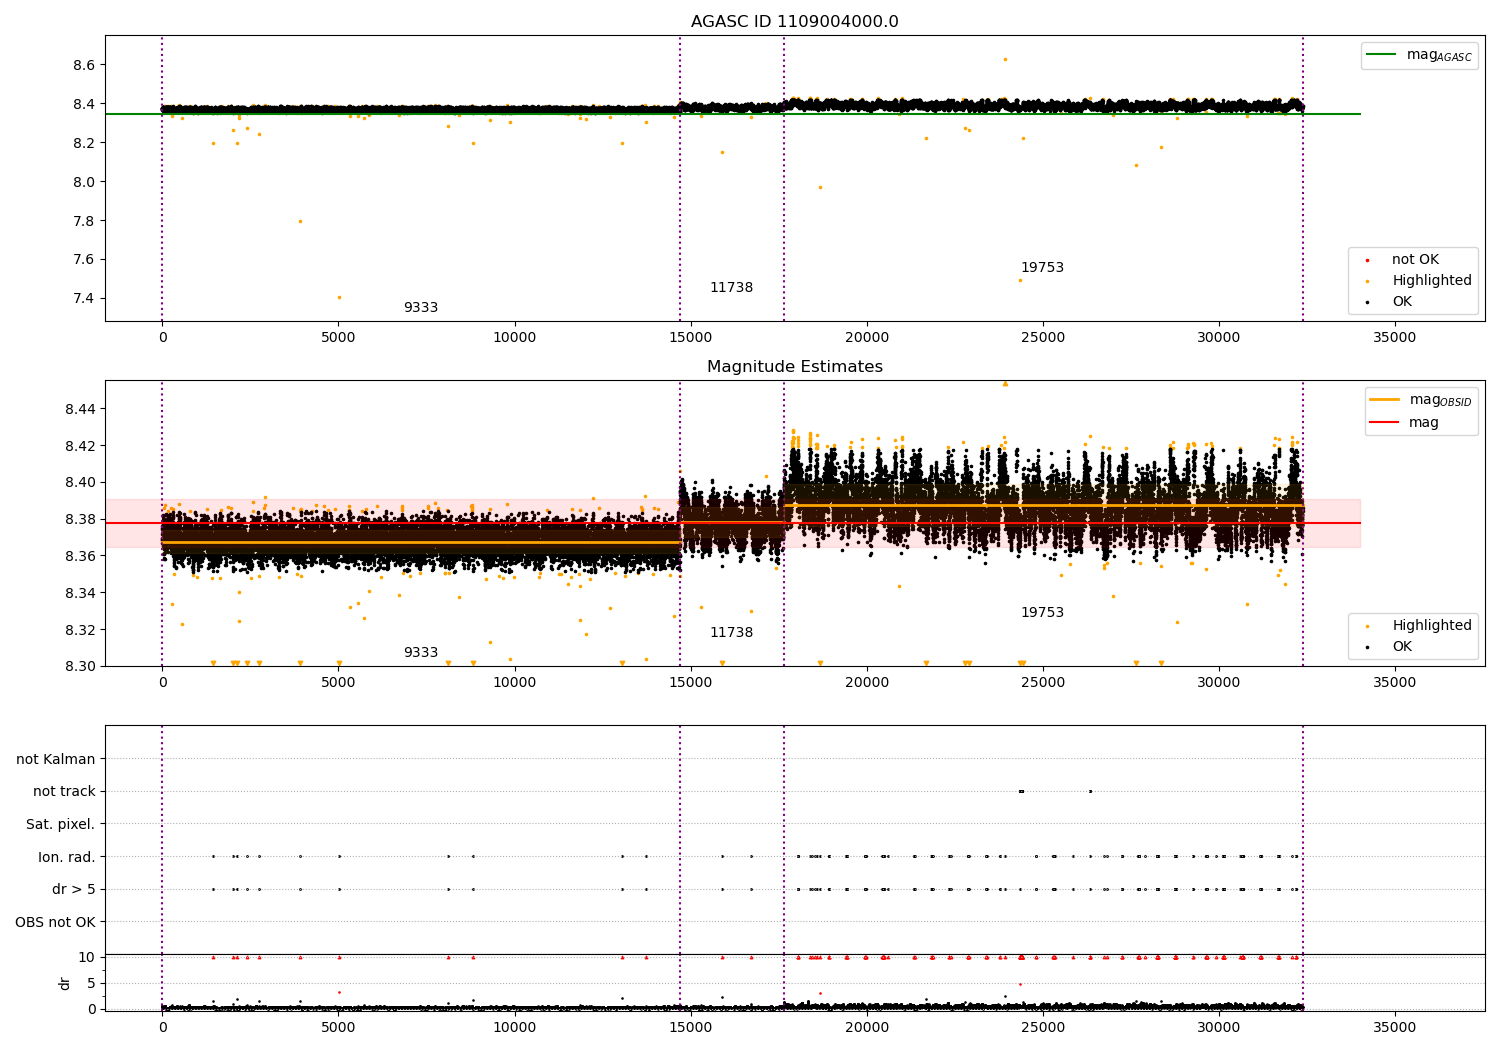Image resolution: width=1500 pixels, height=1050 pixels.
Task: Click 'Highlighted' legend entry in top plot
Action: coord(1419,281)
